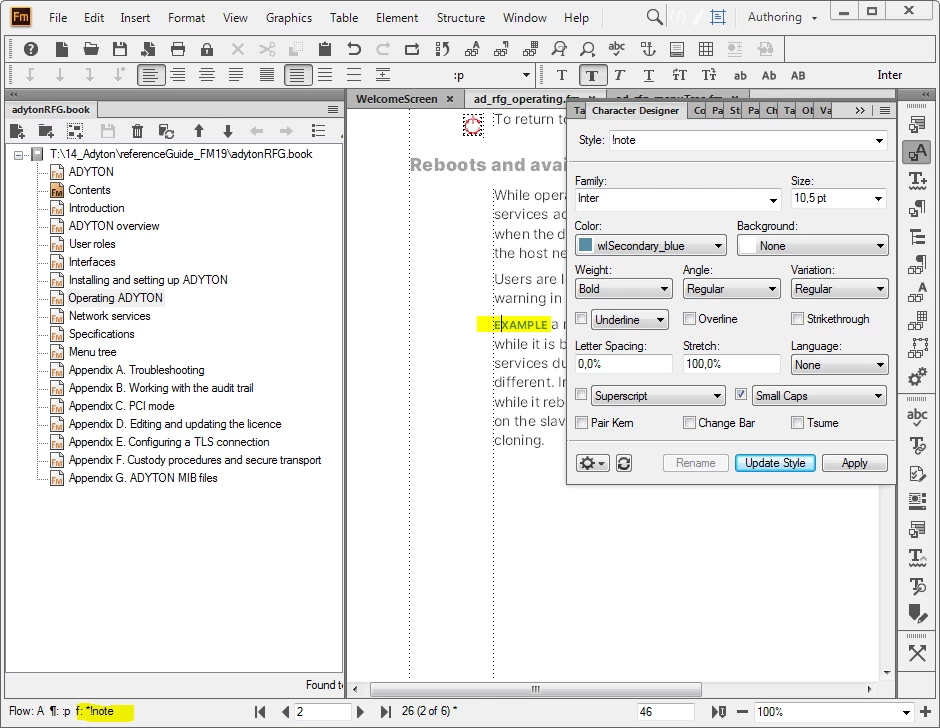This screenshot has width=940, height=728.
Task: Click the Rename button
Action: (x=695, y=463)
